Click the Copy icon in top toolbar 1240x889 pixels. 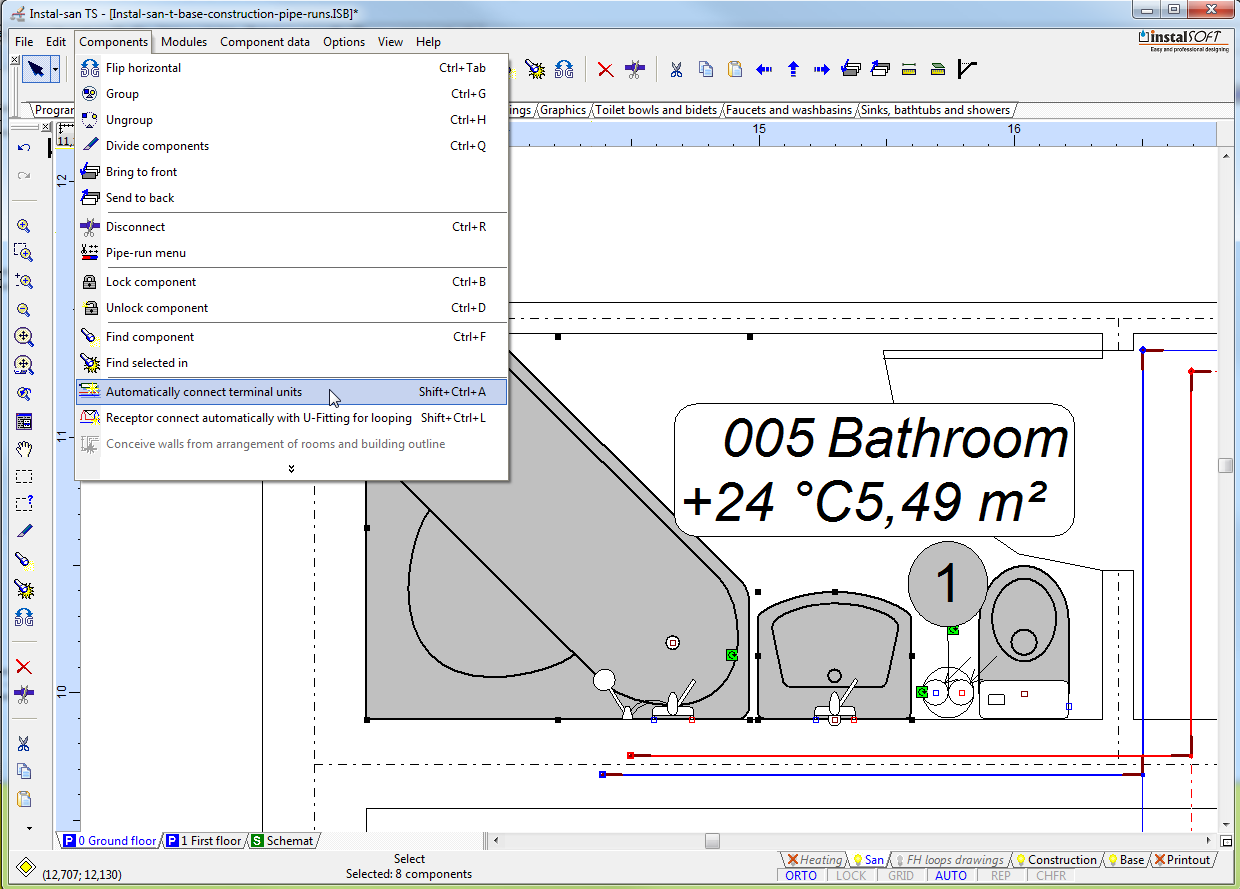(706, 69)
